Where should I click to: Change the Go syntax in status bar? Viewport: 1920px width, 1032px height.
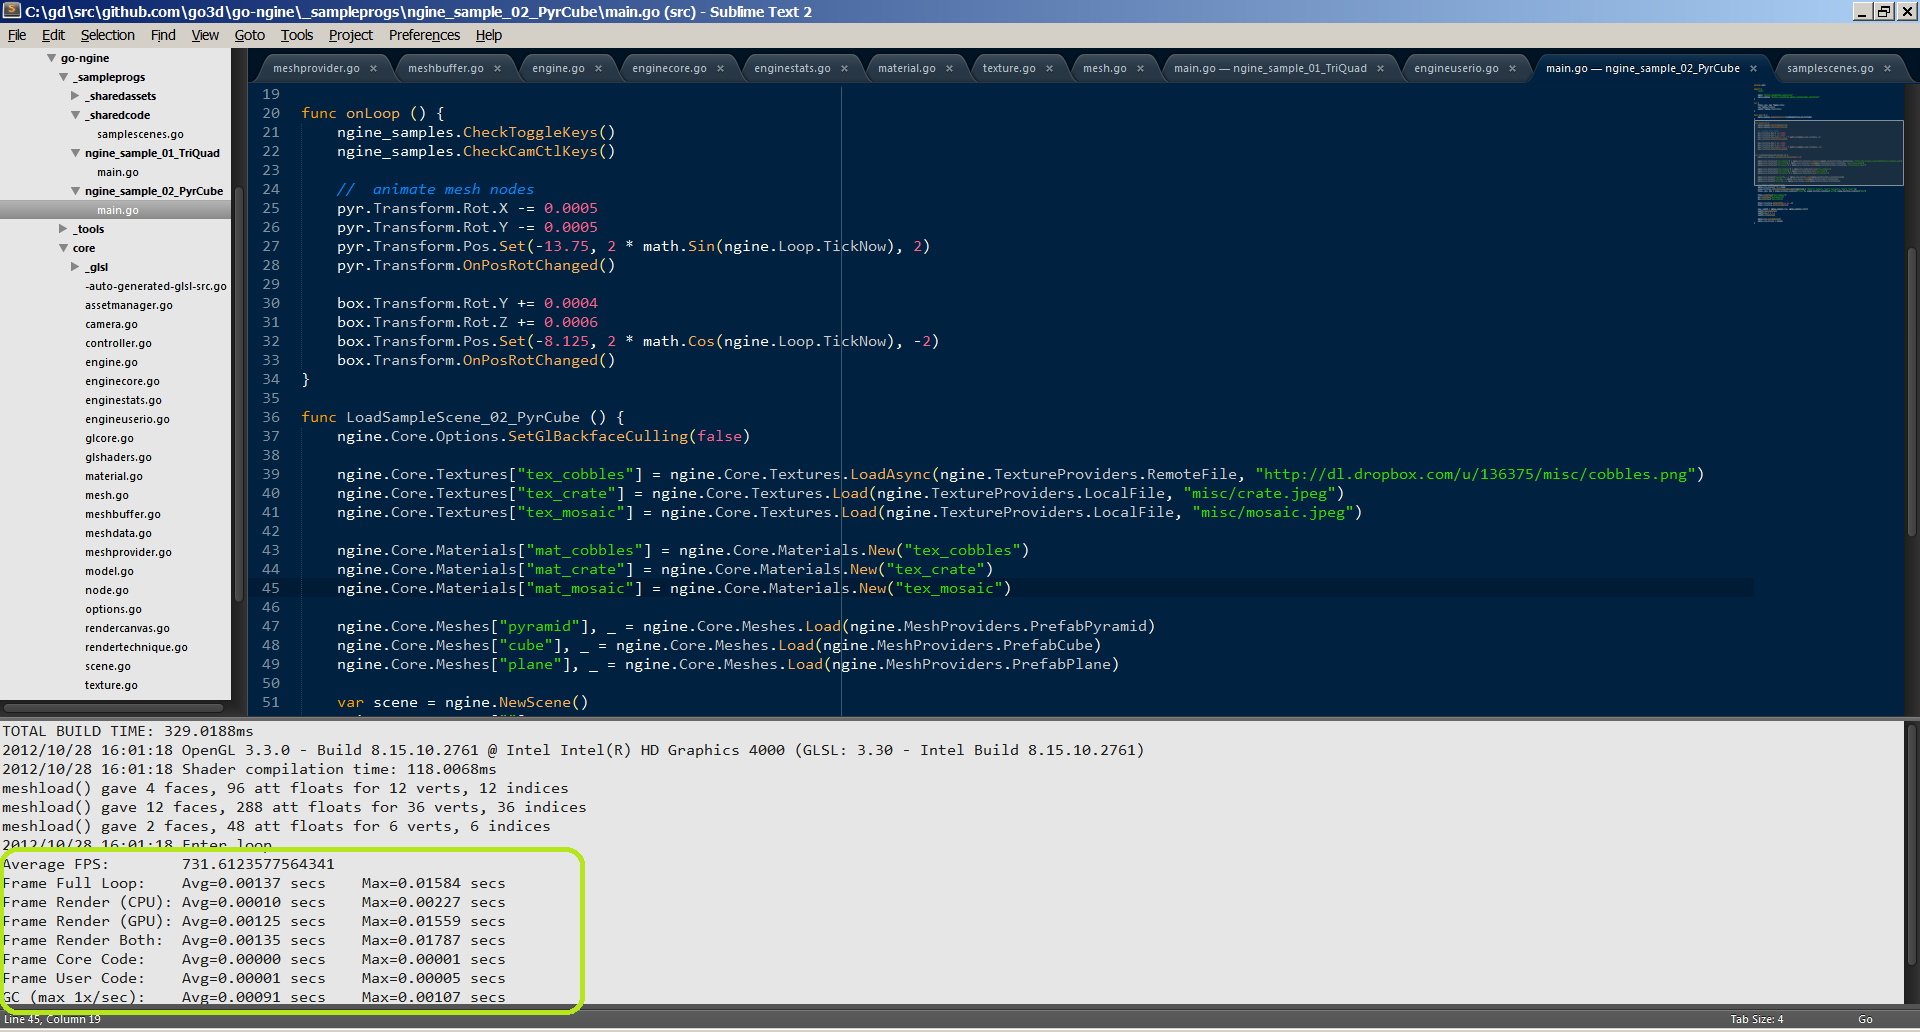point(1865,1019)
